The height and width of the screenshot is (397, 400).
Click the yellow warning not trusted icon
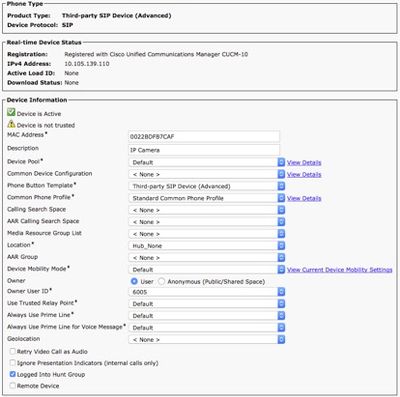point(11,124)
